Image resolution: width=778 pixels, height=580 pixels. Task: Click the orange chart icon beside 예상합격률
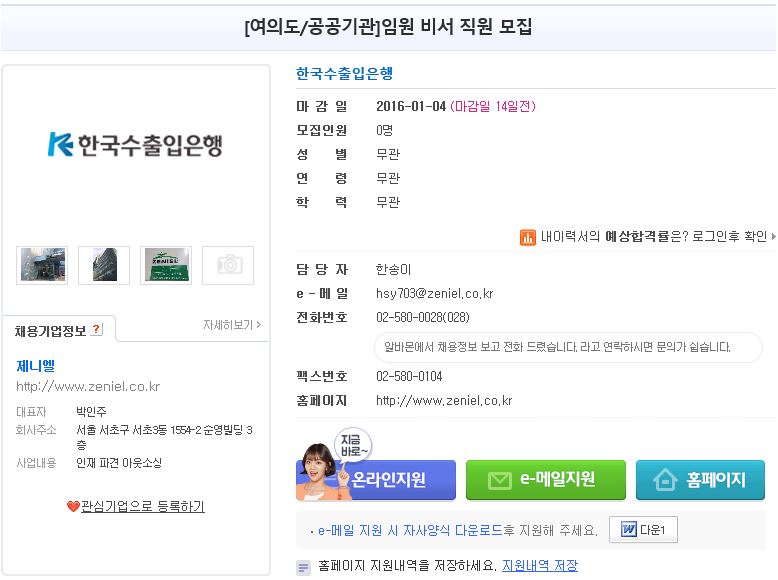(x=527, y=238)
